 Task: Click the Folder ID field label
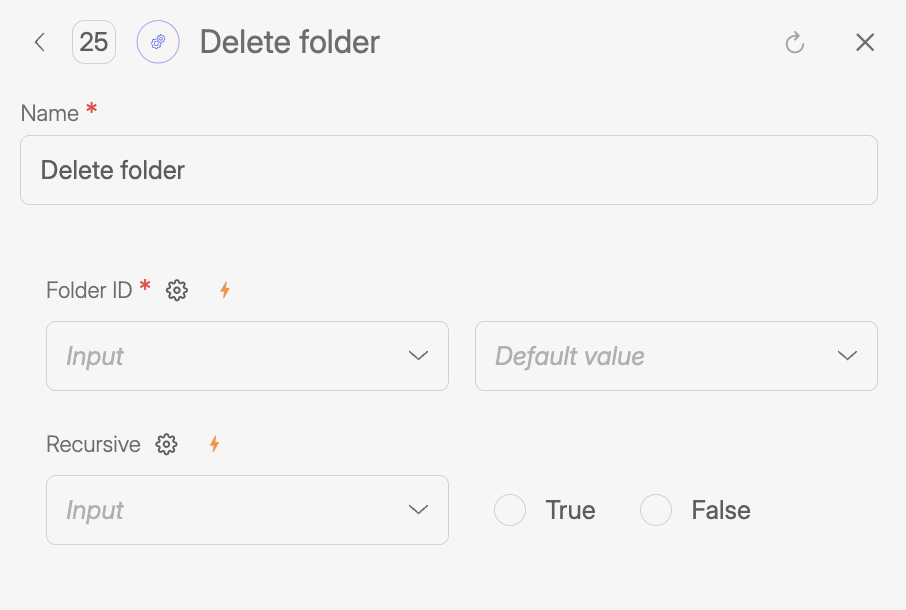tap(89, 290)
